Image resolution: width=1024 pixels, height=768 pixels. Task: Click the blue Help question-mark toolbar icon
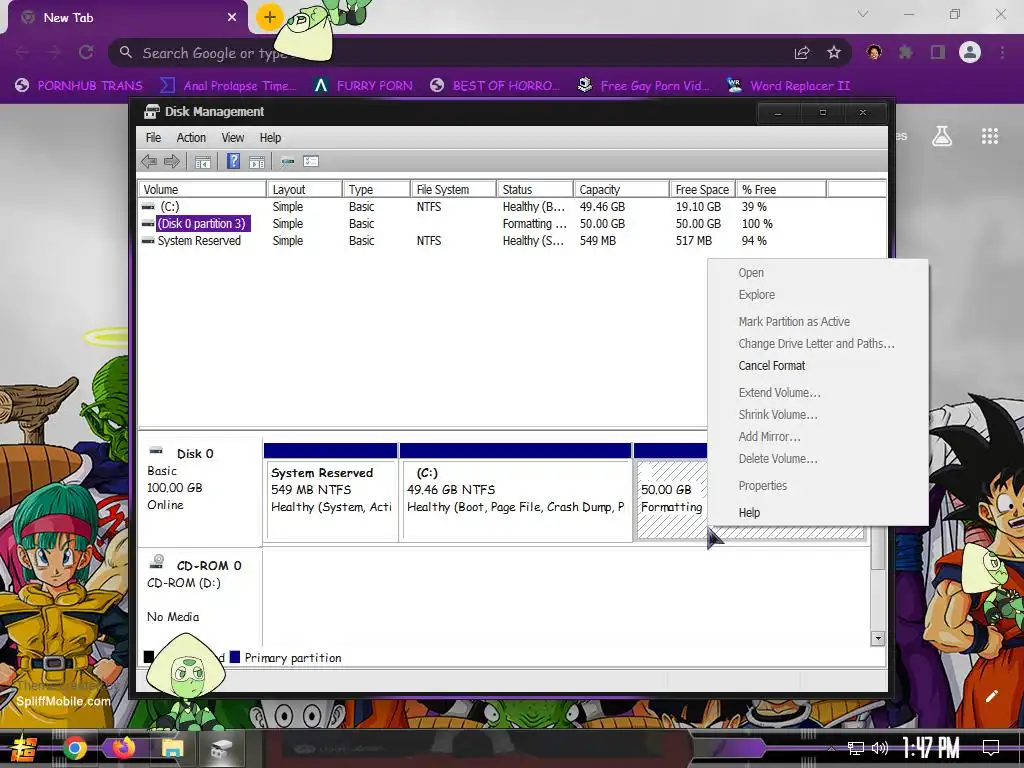(x=233, y=161)
